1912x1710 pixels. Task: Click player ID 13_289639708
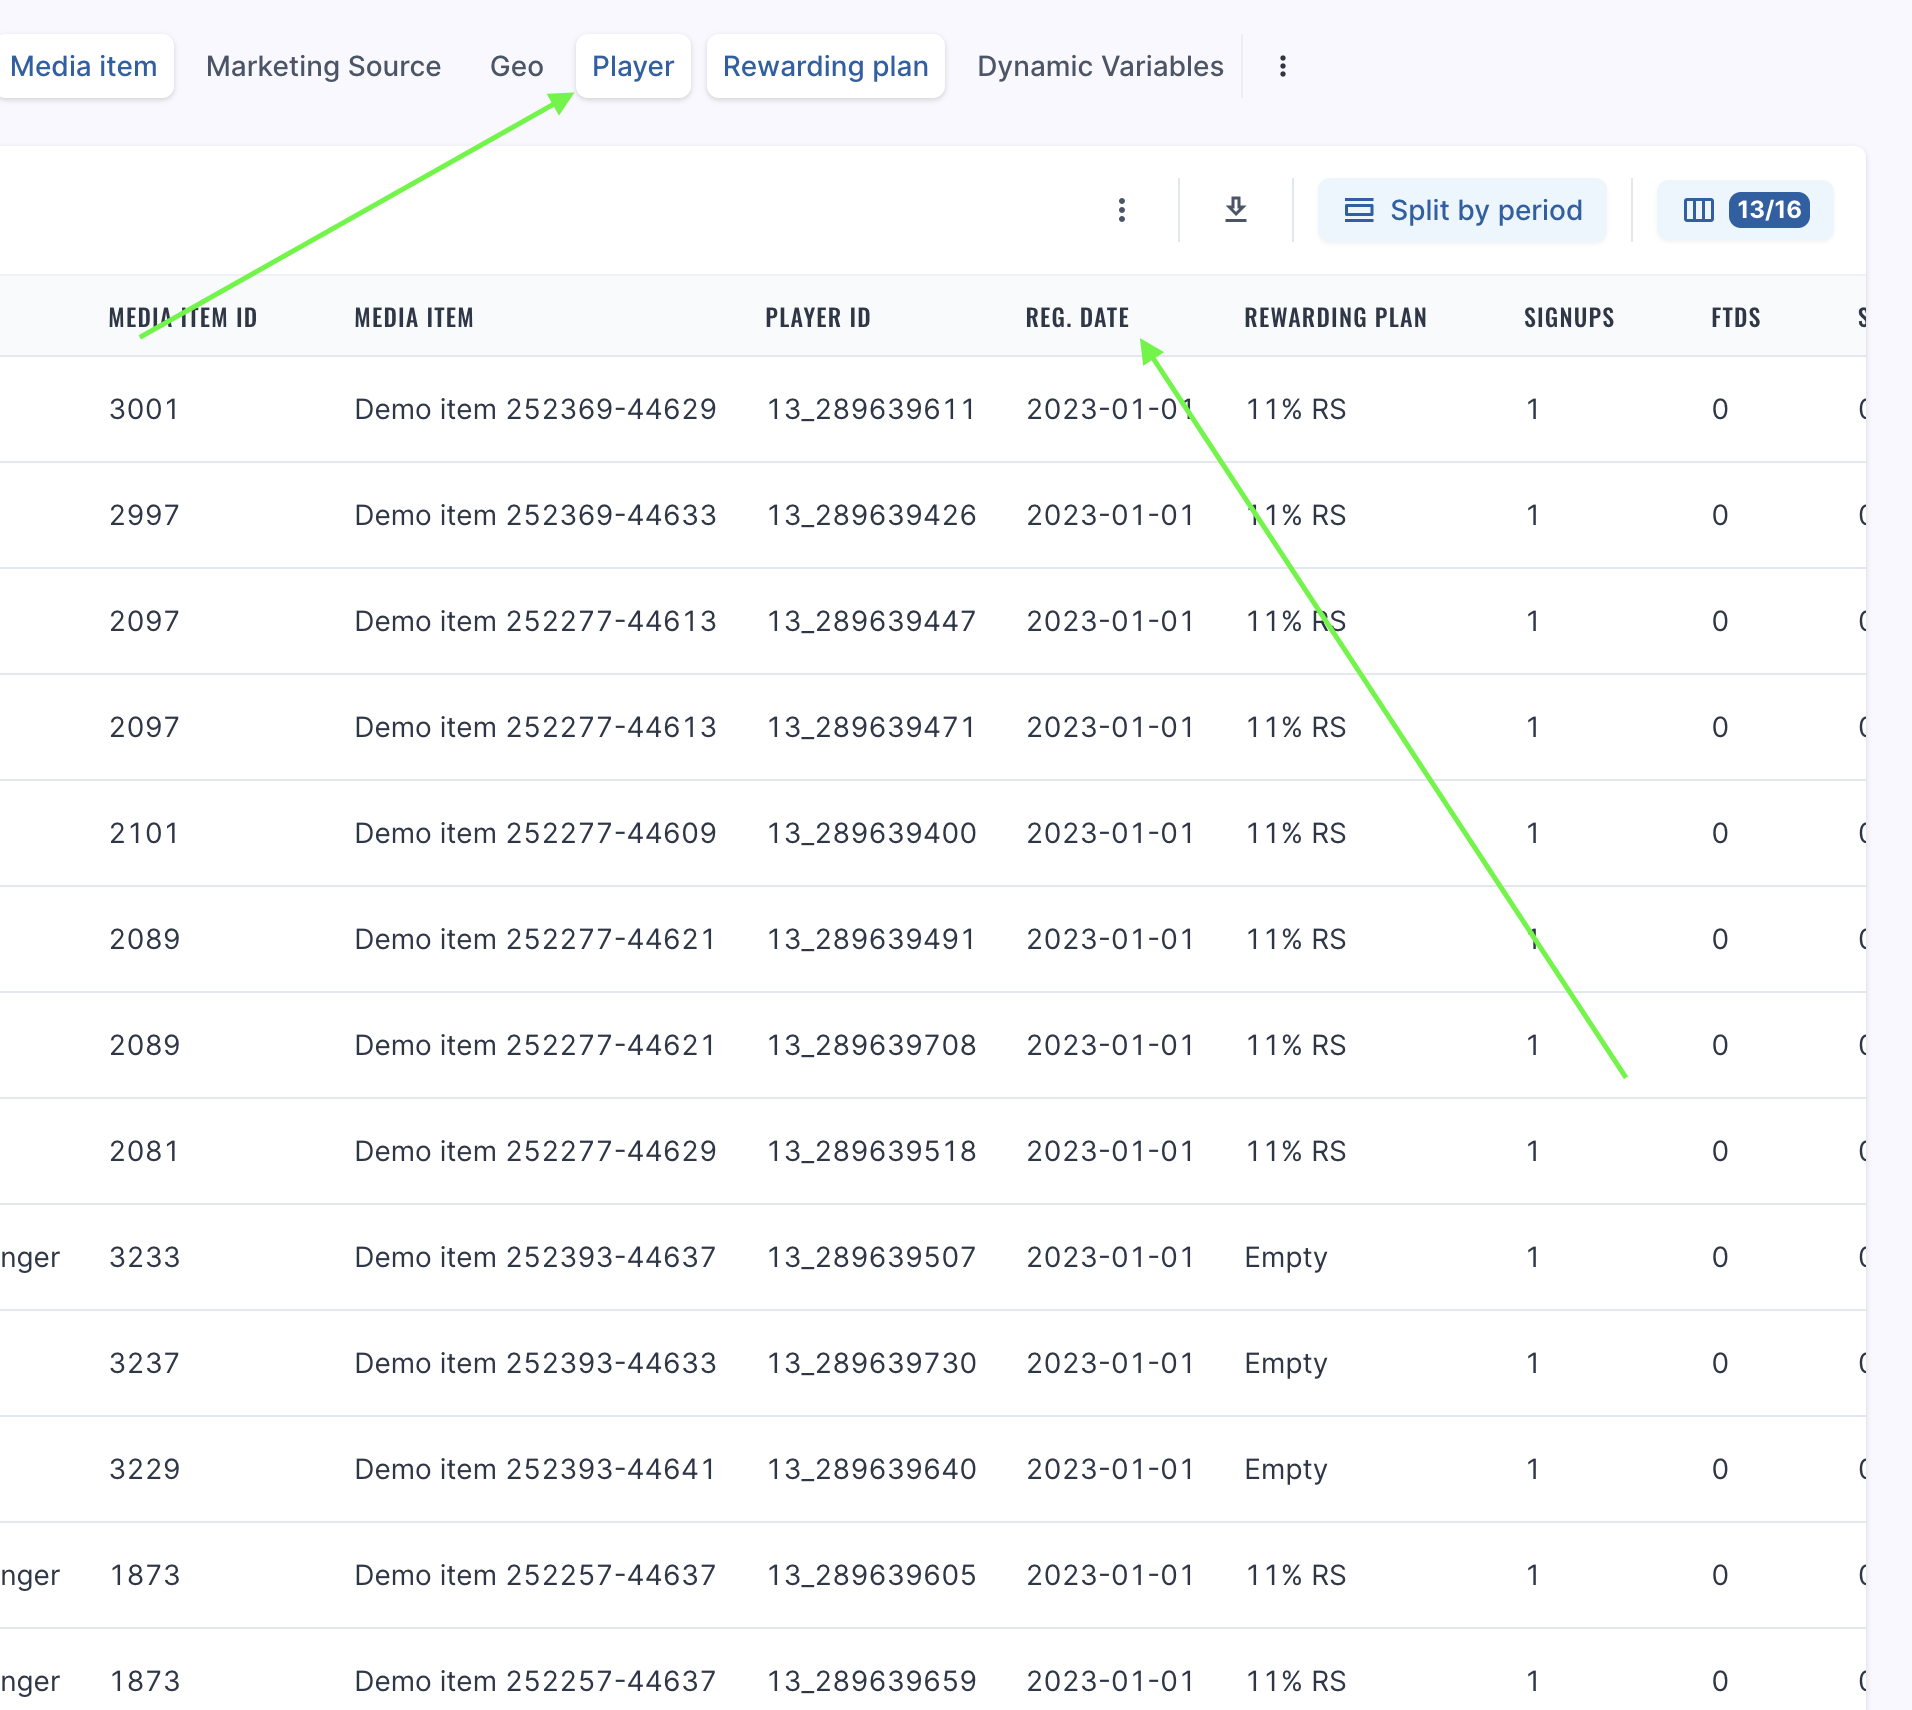[871, 1045]
